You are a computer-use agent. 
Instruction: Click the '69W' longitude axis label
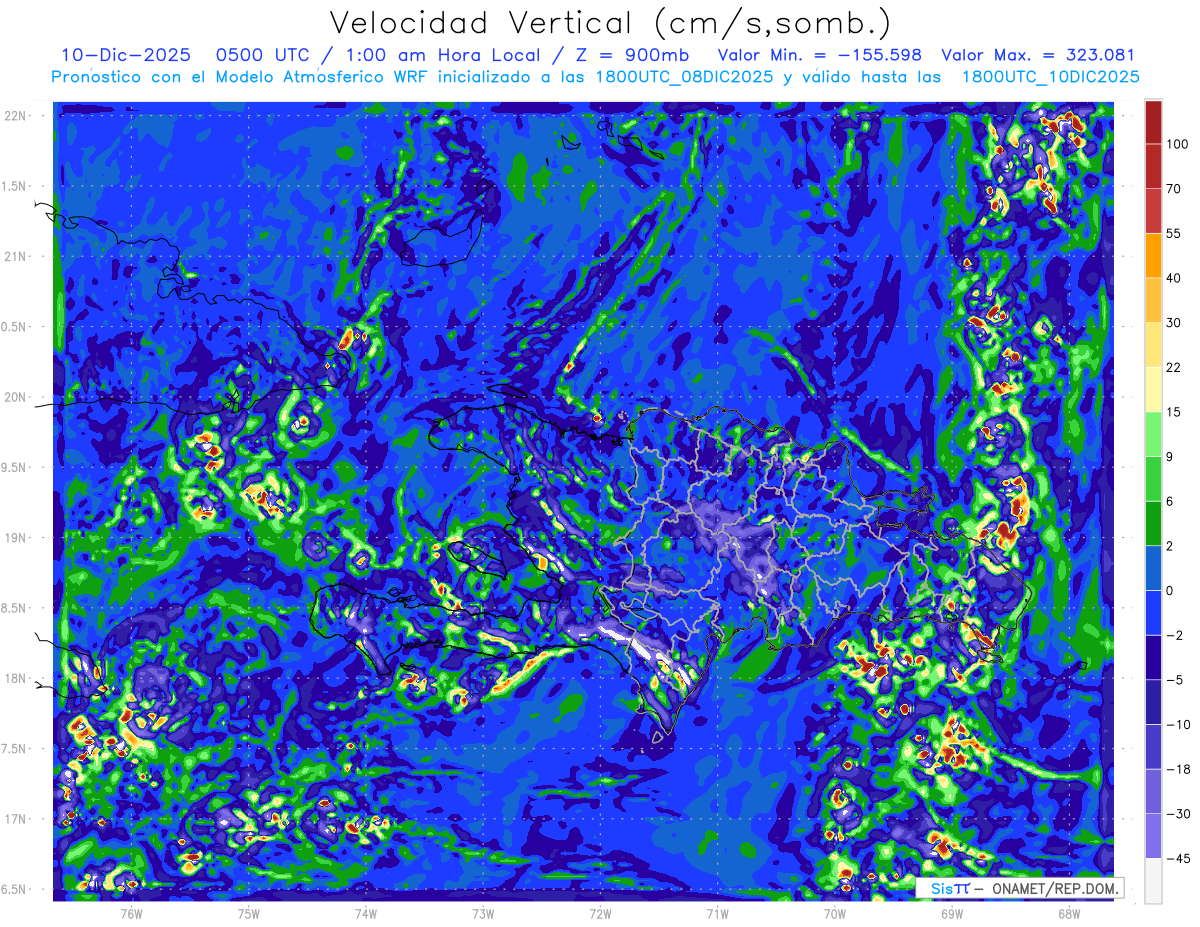pos(952,913)
